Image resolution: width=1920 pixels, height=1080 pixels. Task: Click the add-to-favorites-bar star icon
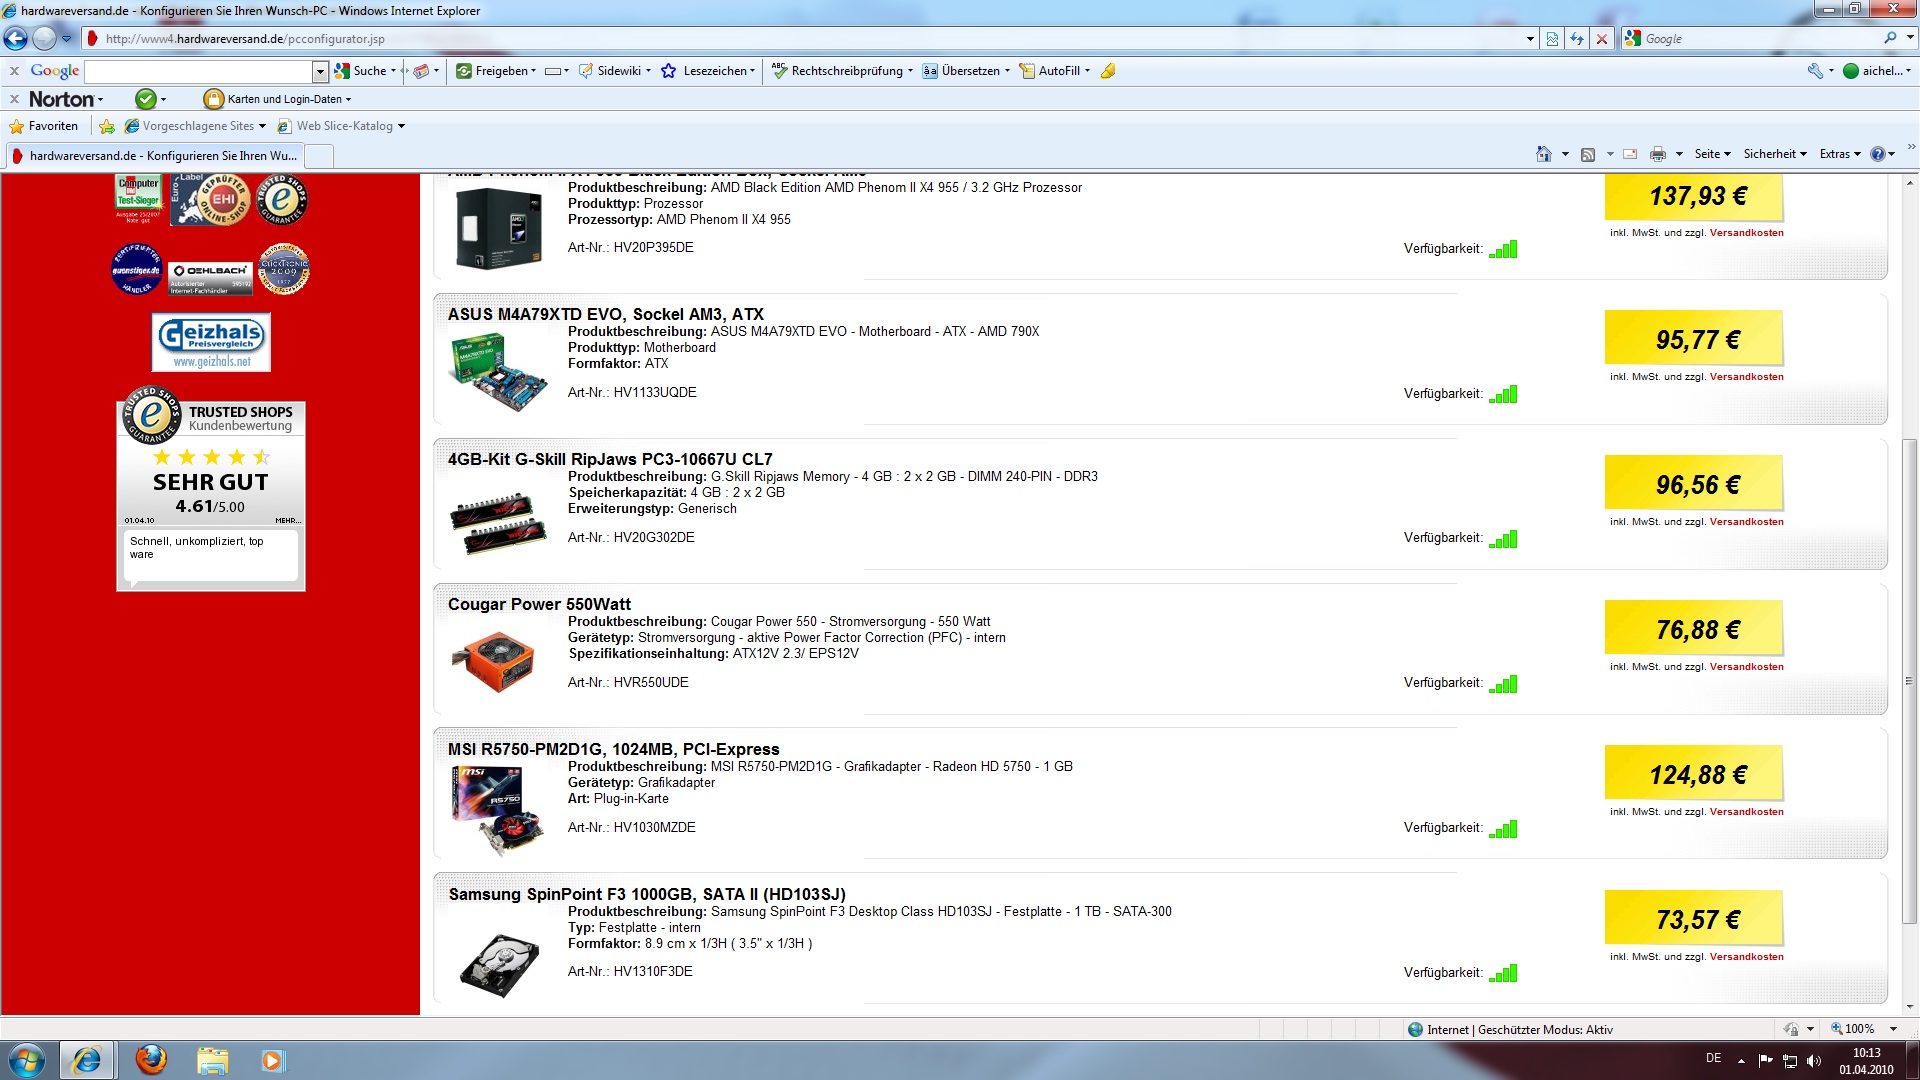pos(107,126)
